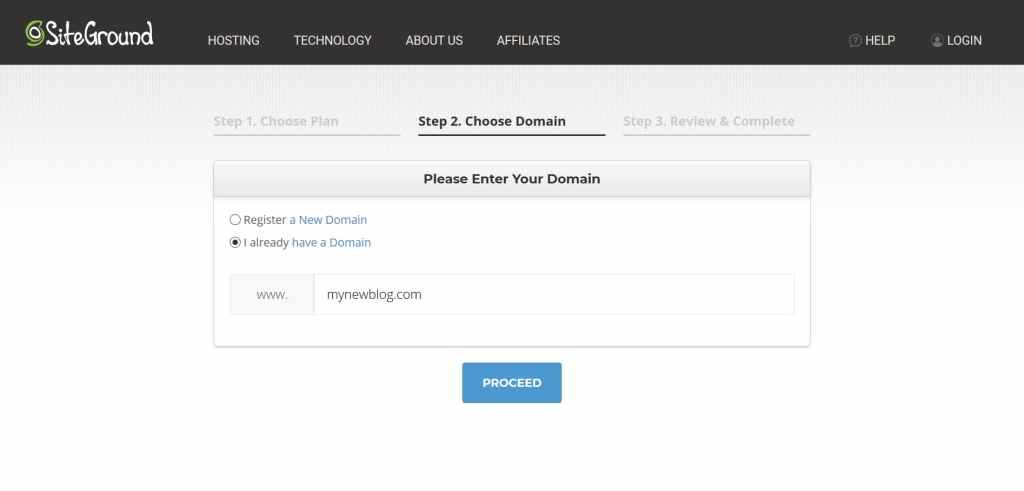Click the 'a New Domain' link text

click(328, 220)
